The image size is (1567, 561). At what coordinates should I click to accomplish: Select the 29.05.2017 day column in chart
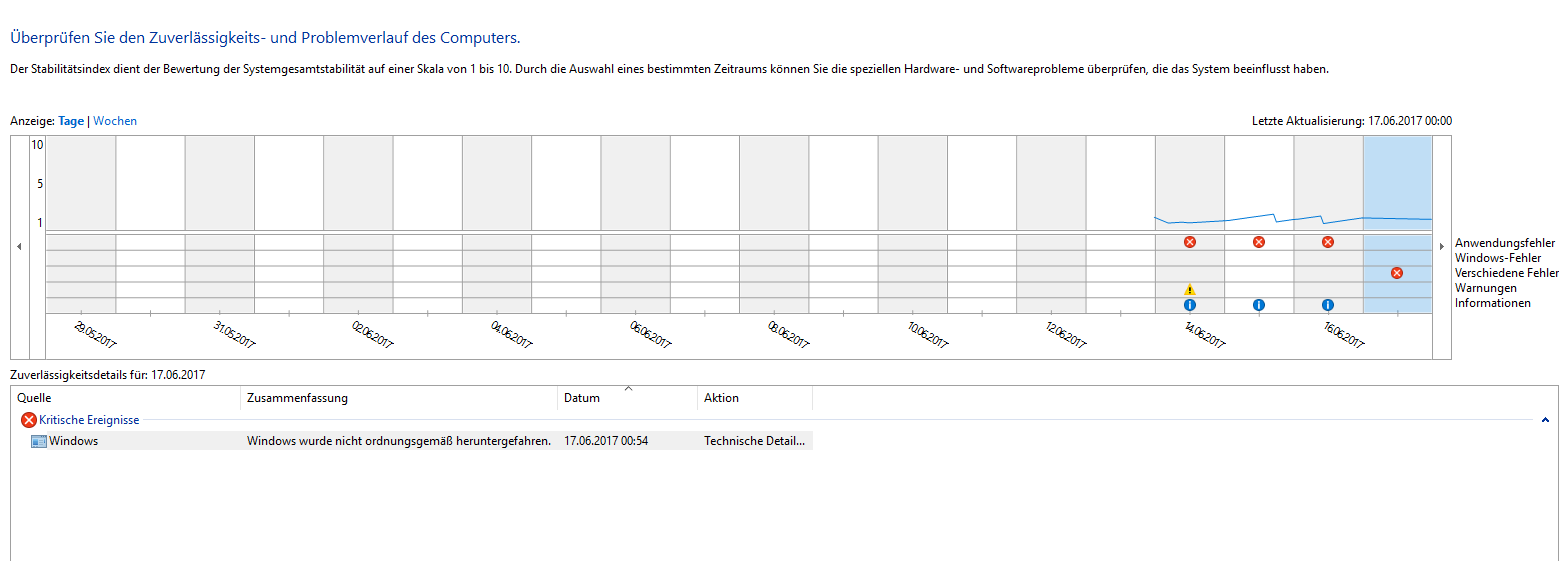(81, 224)
